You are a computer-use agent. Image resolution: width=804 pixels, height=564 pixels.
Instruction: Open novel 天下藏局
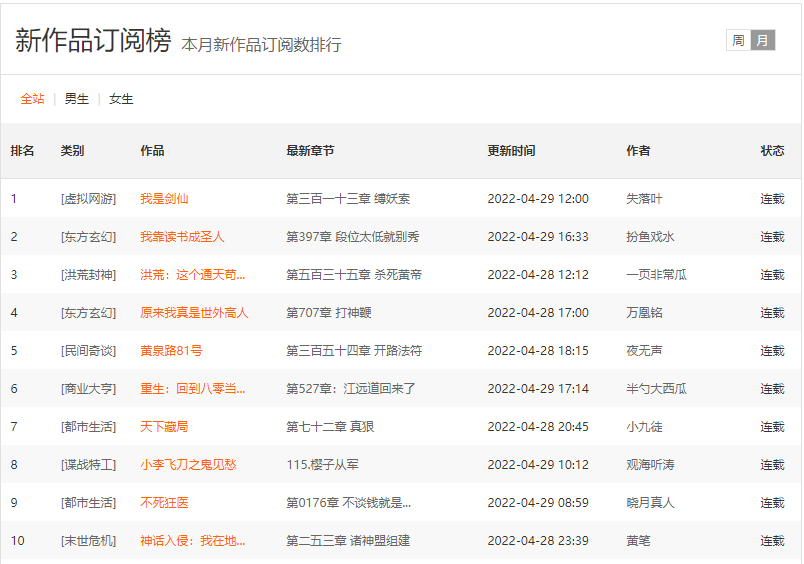click(164, 426)
